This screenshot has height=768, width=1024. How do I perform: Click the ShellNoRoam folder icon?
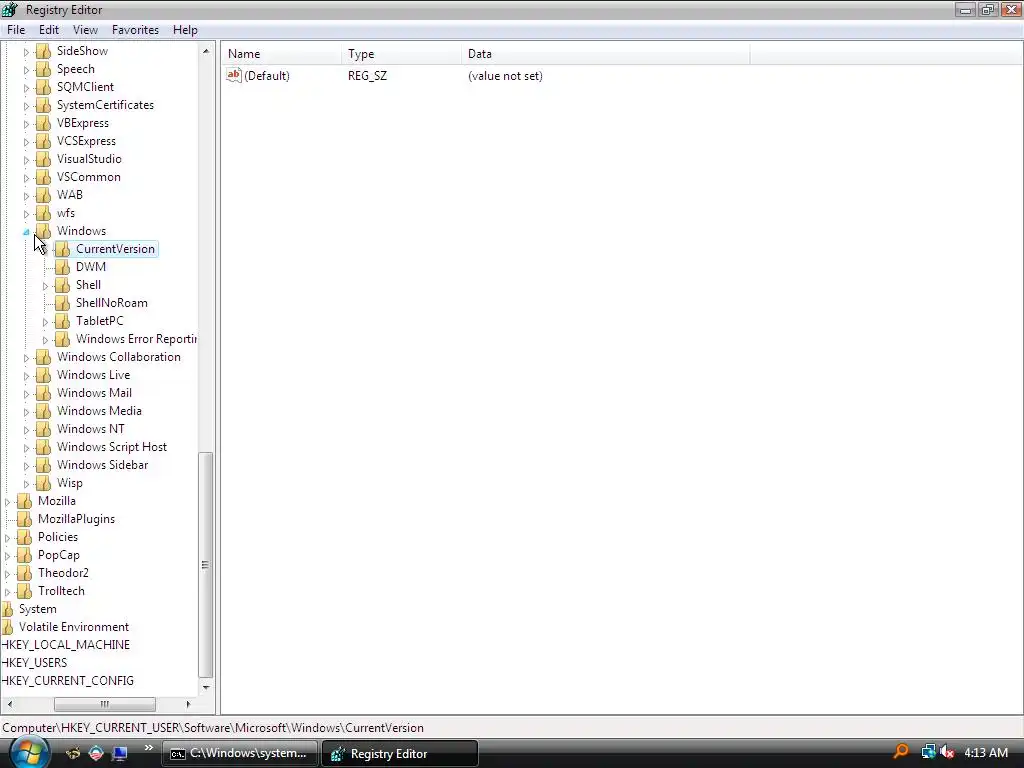pos(62,303)
